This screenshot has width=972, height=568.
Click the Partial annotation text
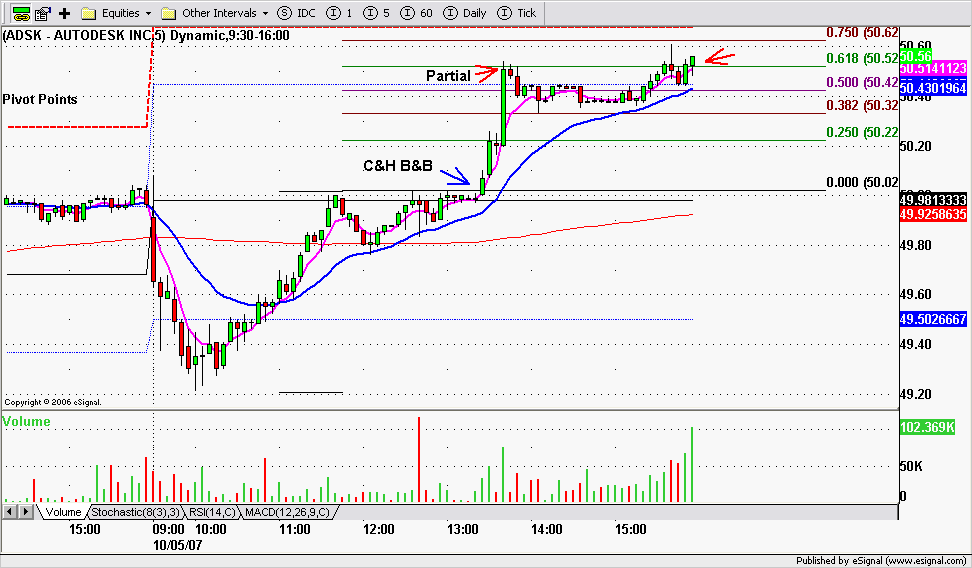tap(448, 76)
